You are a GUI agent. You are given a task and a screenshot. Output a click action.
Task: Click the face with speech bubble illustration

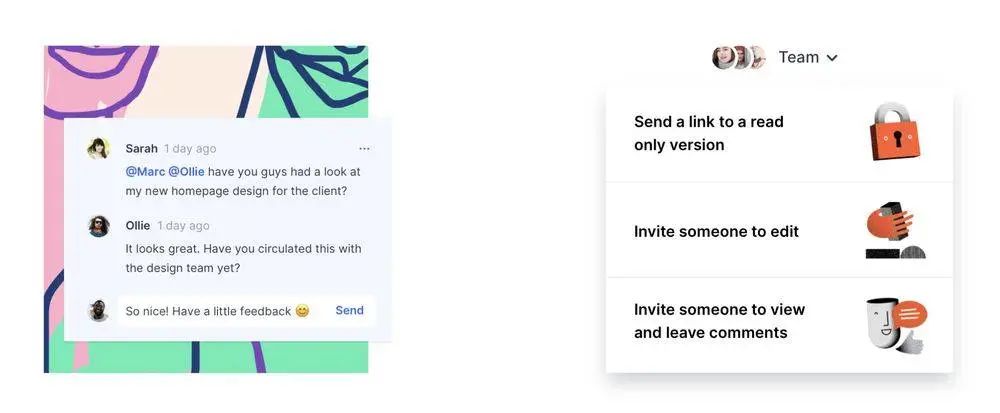[896, 324]
